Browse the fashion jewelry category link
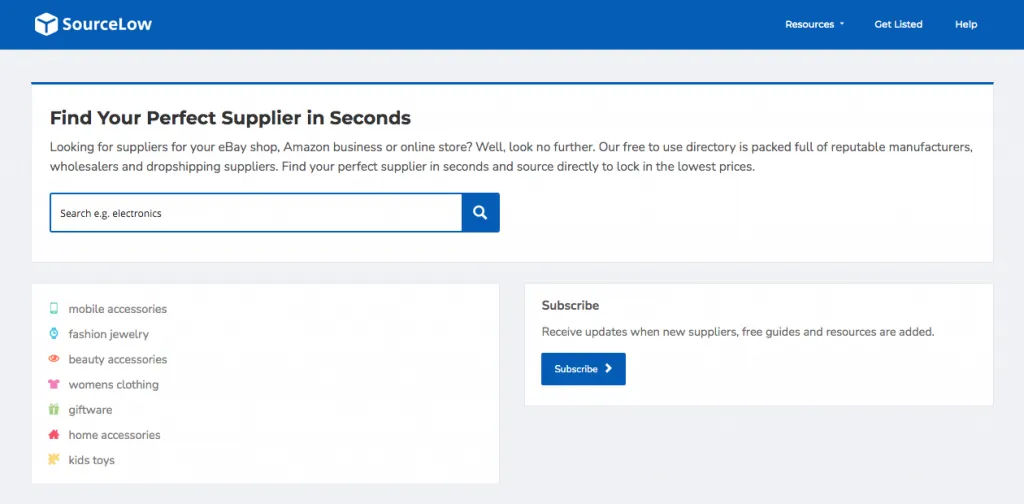The height and width of the screenshot is (504, 1024). (x=108, y=334)
